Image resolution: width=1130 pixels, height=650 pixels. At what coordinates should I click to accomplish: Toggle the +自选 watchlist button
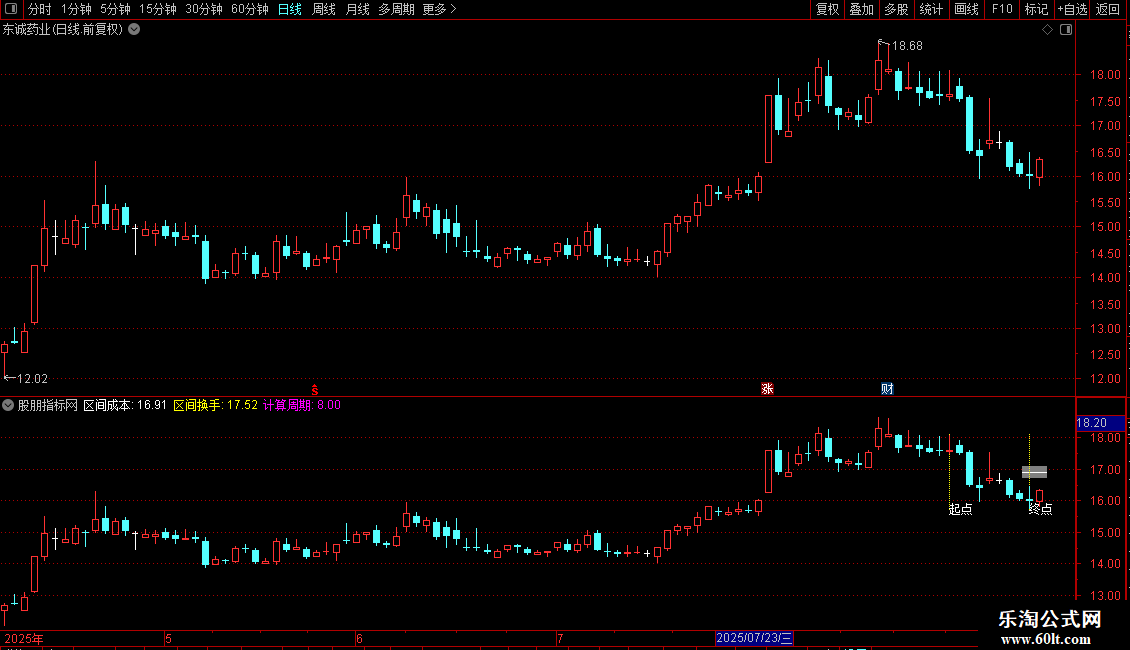[1072, 9]
